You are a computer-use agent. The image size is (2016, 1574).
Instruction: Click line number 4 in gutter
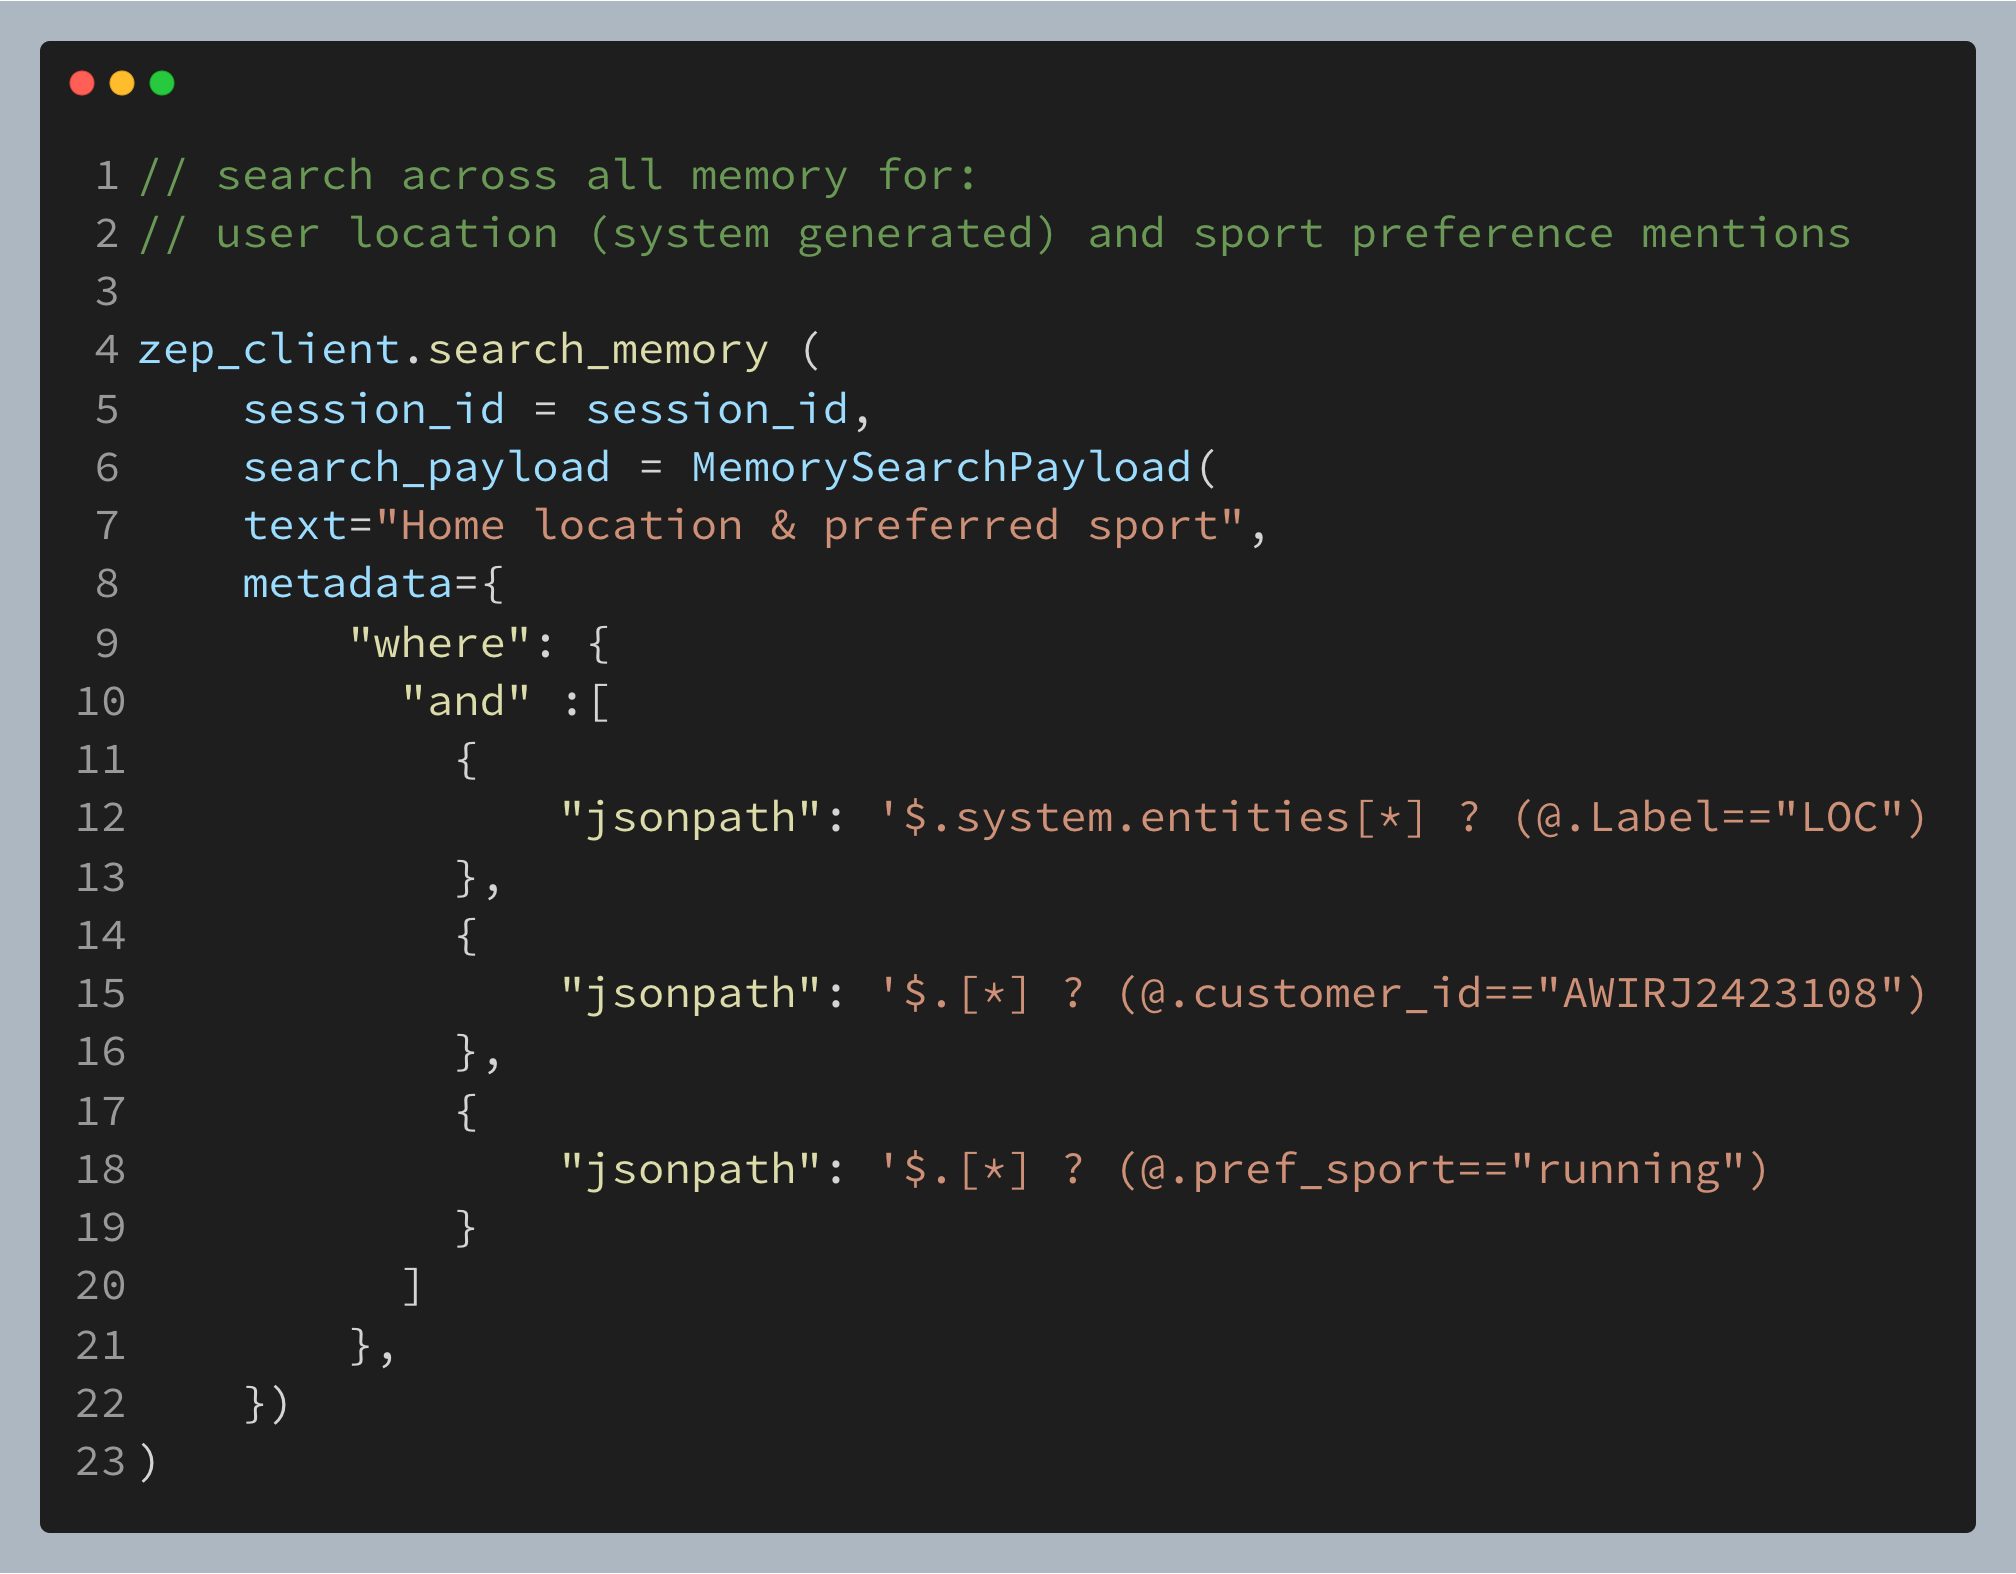106,350
